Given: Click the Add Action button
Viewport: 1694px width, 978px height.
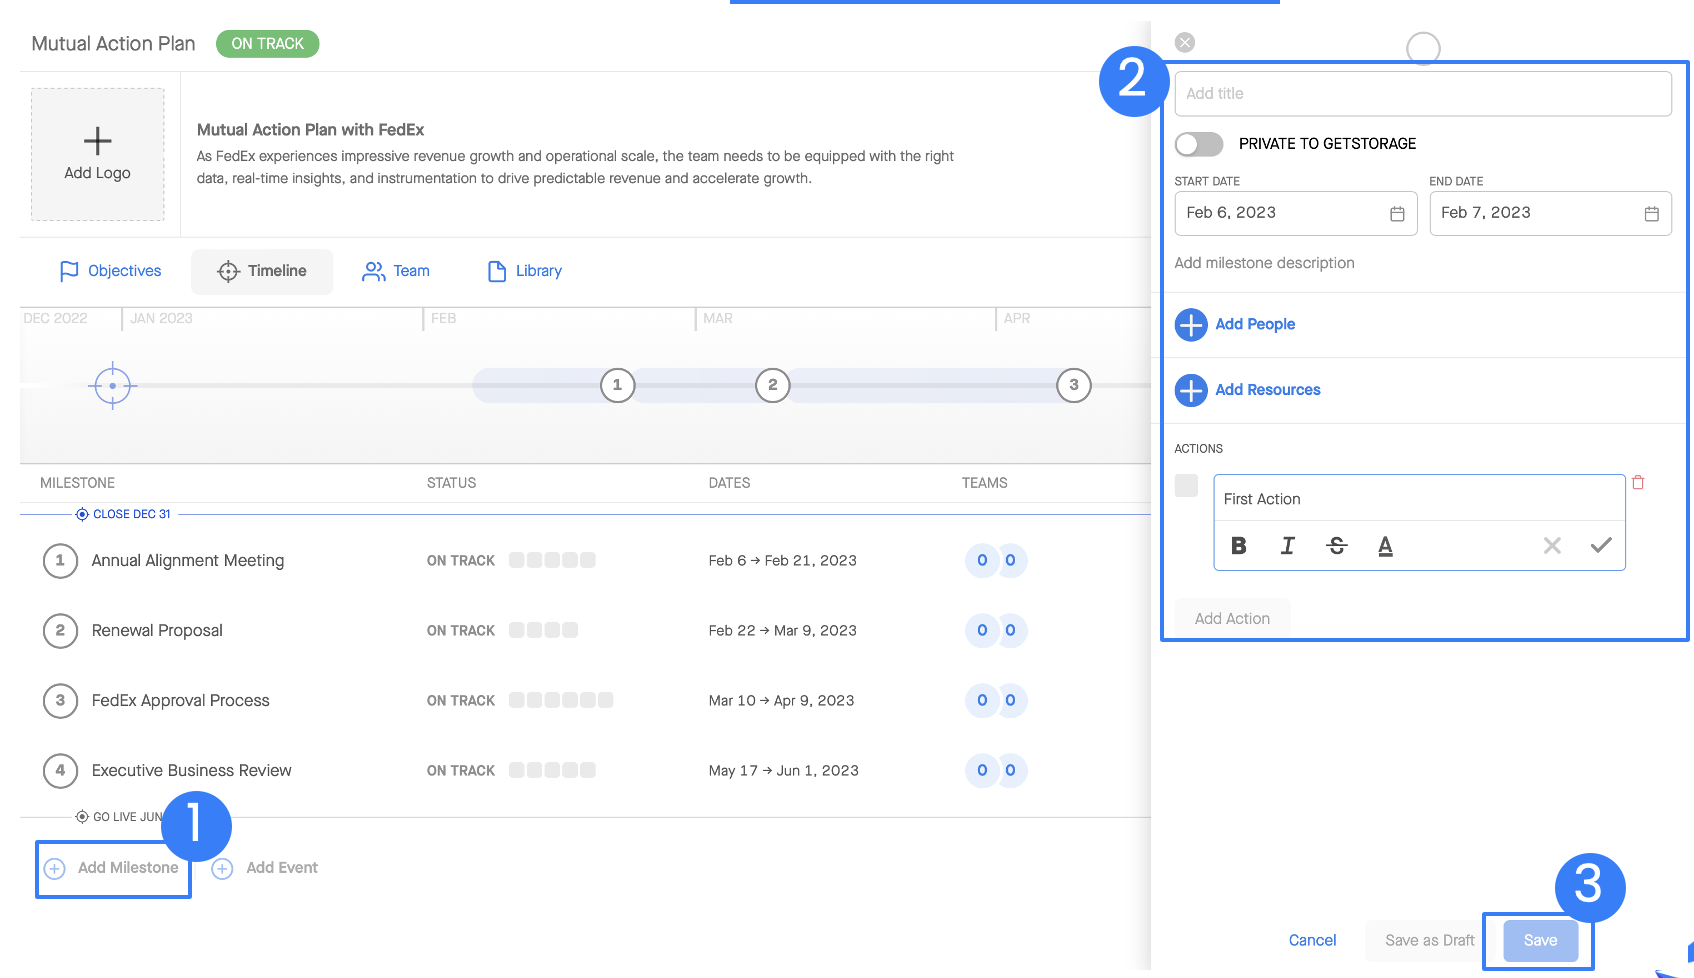Looking at the screenshot, I should (1232, 619).
